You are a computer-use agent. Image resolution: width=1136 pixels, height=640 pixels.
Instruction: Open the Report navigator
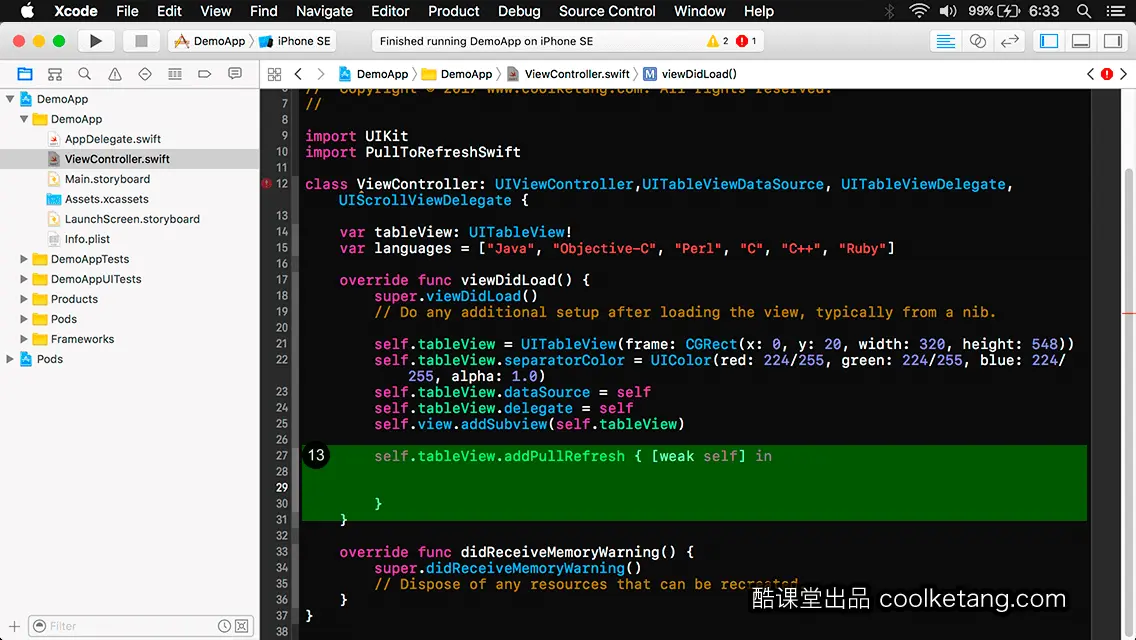tap(235, 74)
